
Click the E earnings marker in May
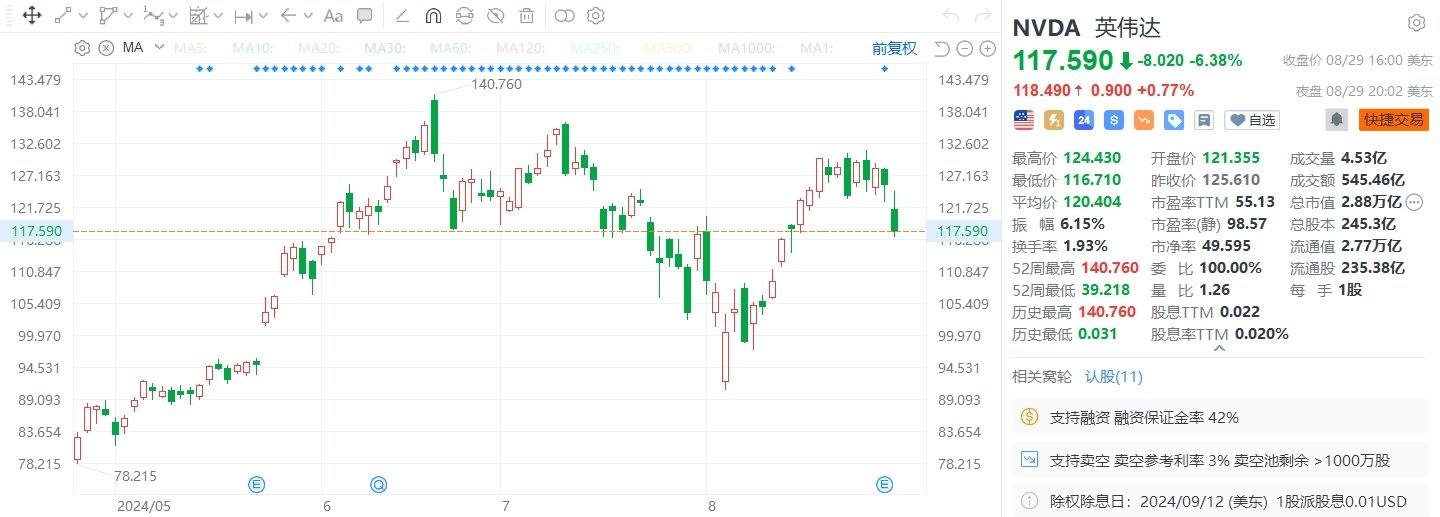[257, 485]
